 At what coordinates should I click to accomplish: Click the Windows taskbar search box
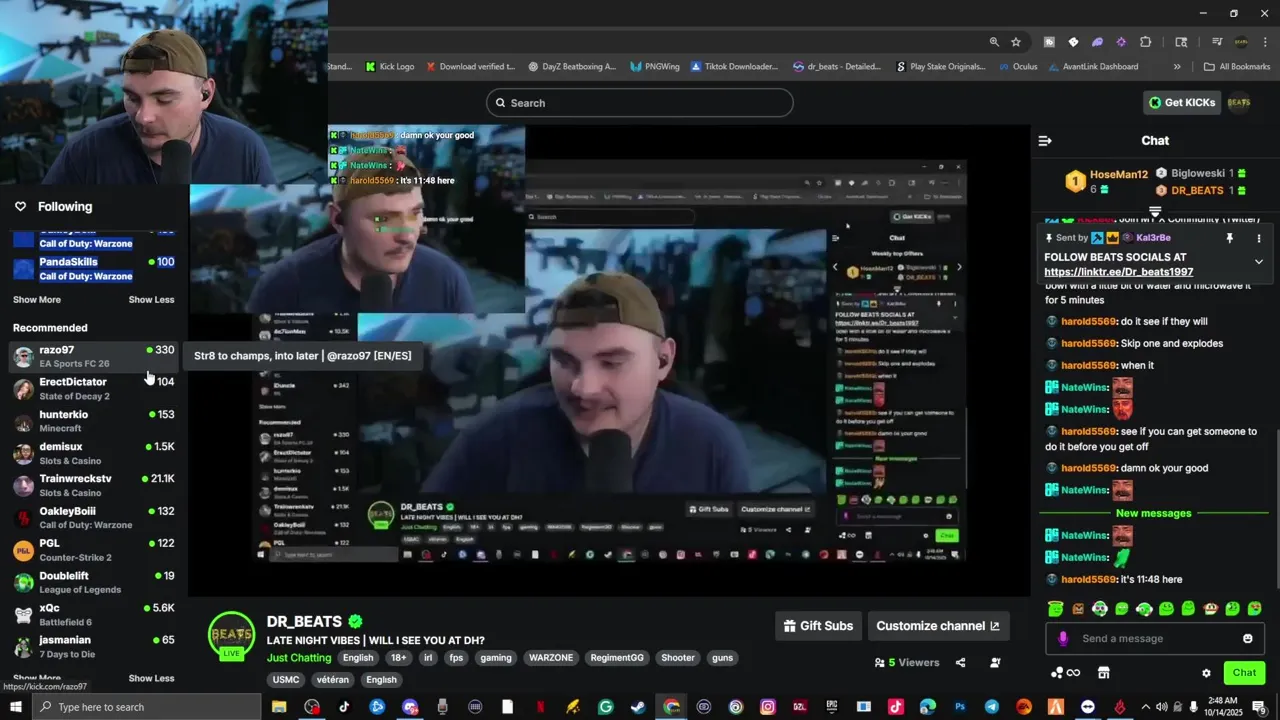147,707
